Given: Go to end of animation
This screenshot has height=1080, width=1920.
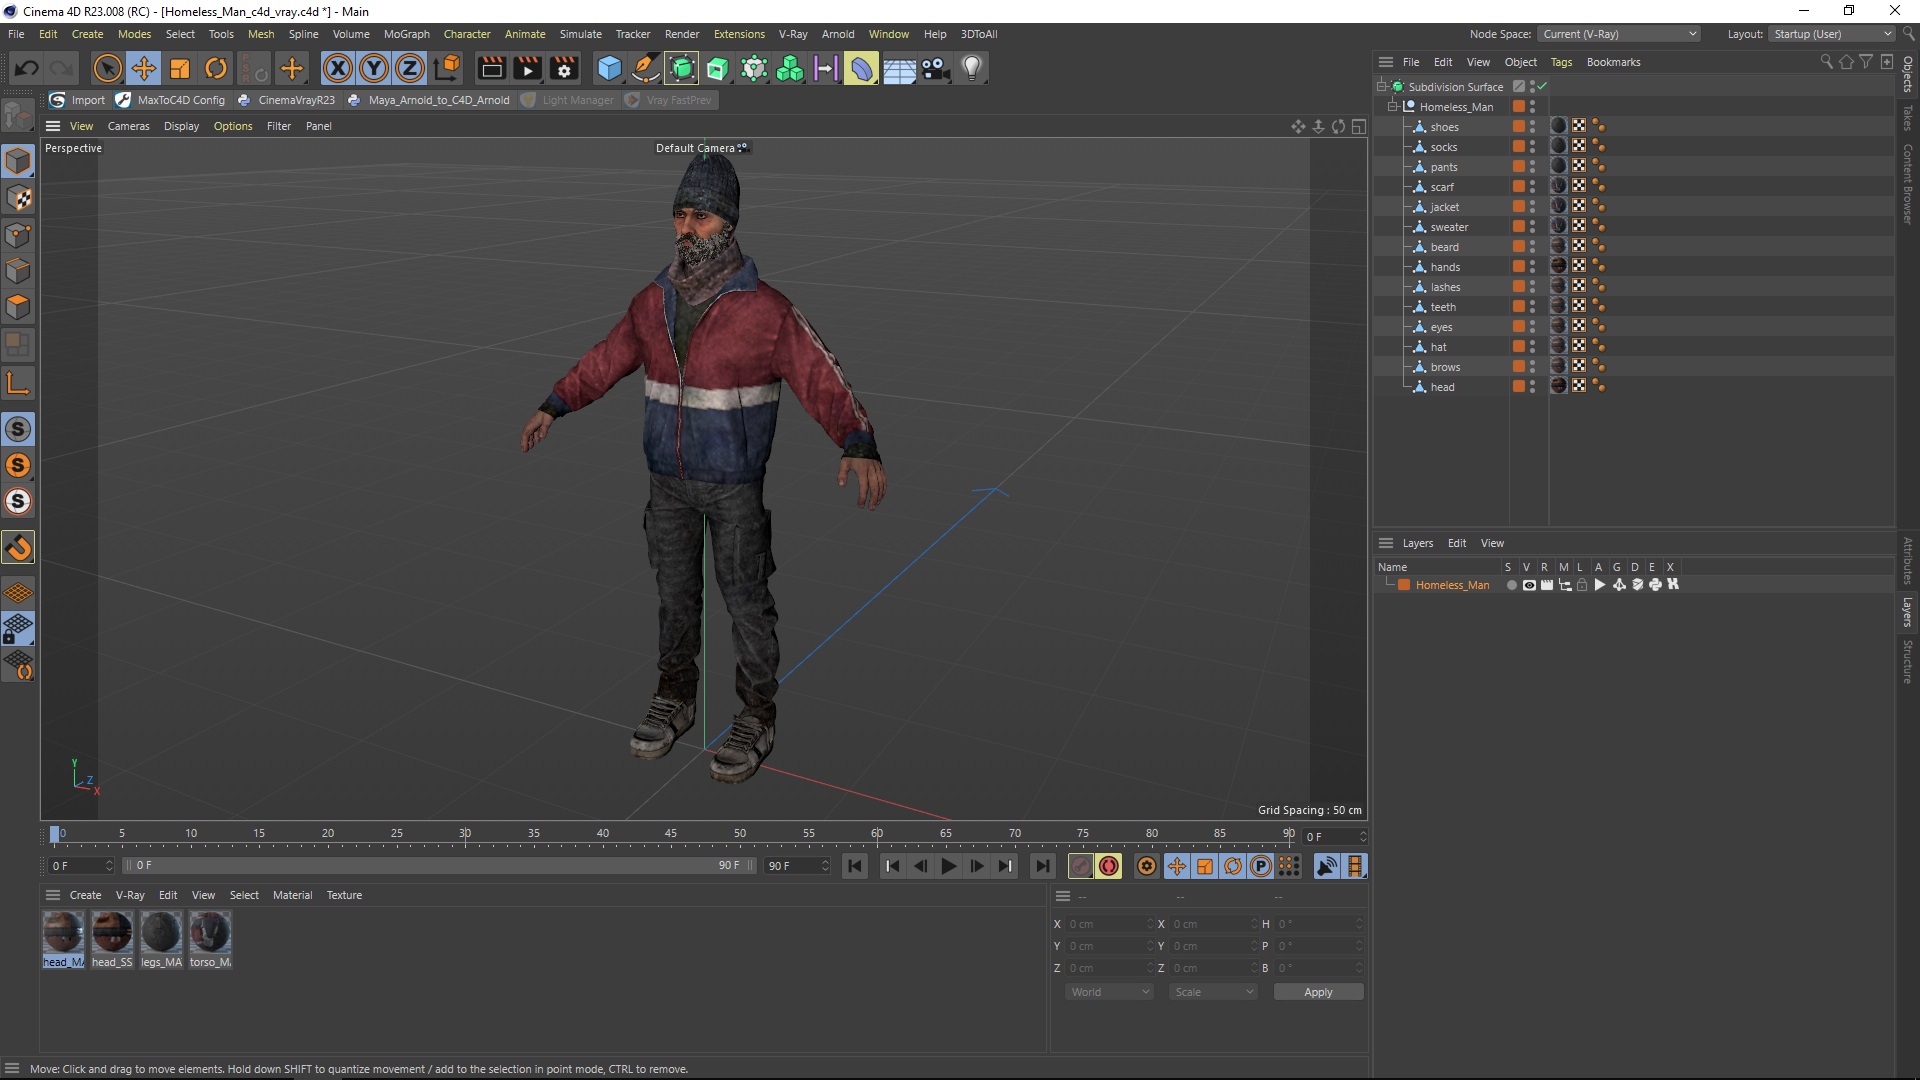Looking at the screenshot, I should pyautogui.click(x=1042, y=866).
